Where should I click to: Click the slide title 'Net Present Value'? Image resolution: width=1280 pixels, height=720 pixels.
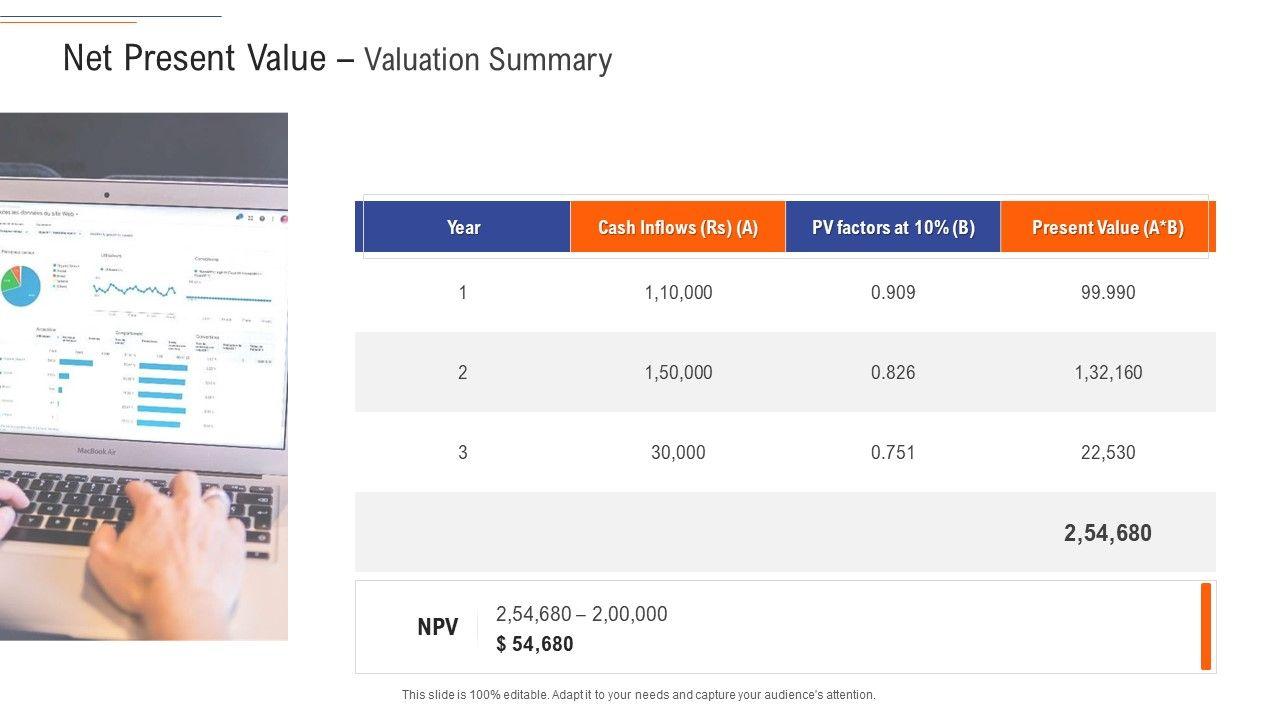click(x=194, y=58)
